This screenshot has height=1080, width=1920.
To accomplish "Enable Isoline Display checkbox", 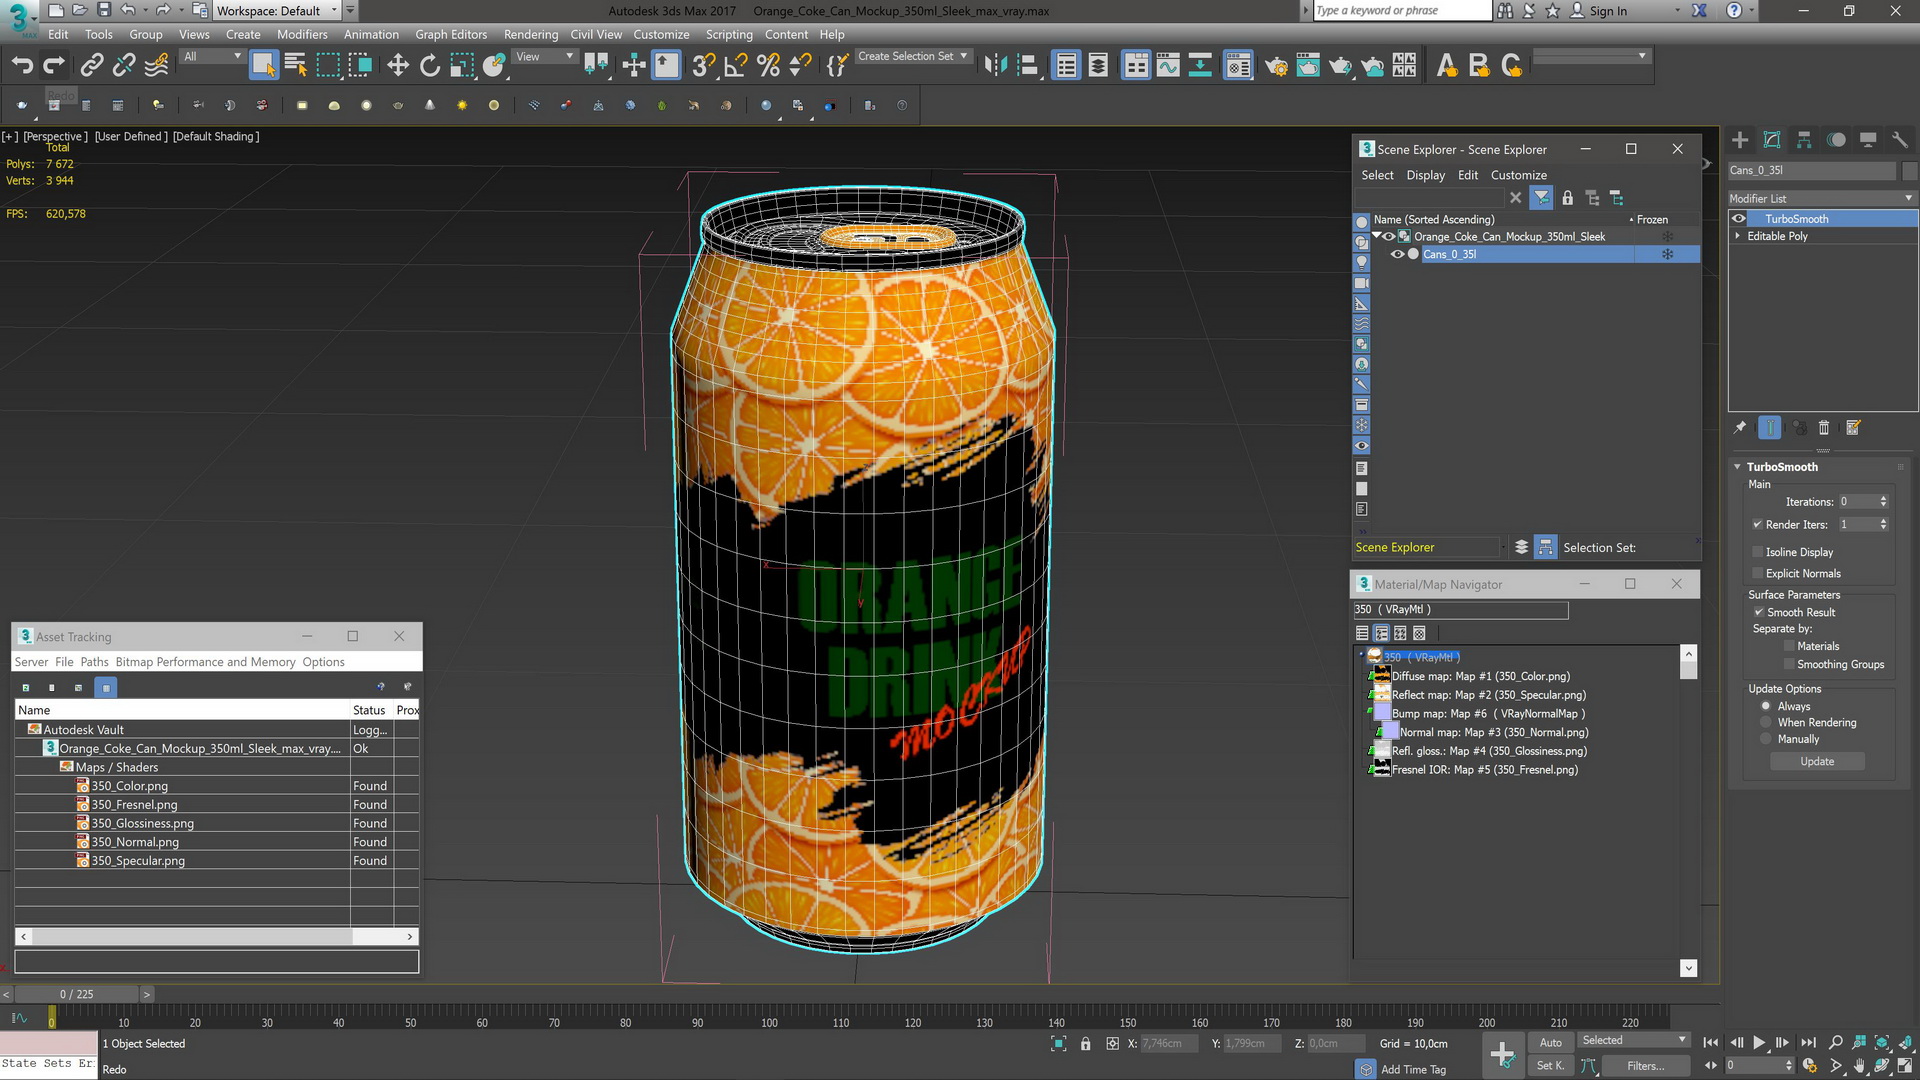I will pyautogui.click(x=1758, y=552).
